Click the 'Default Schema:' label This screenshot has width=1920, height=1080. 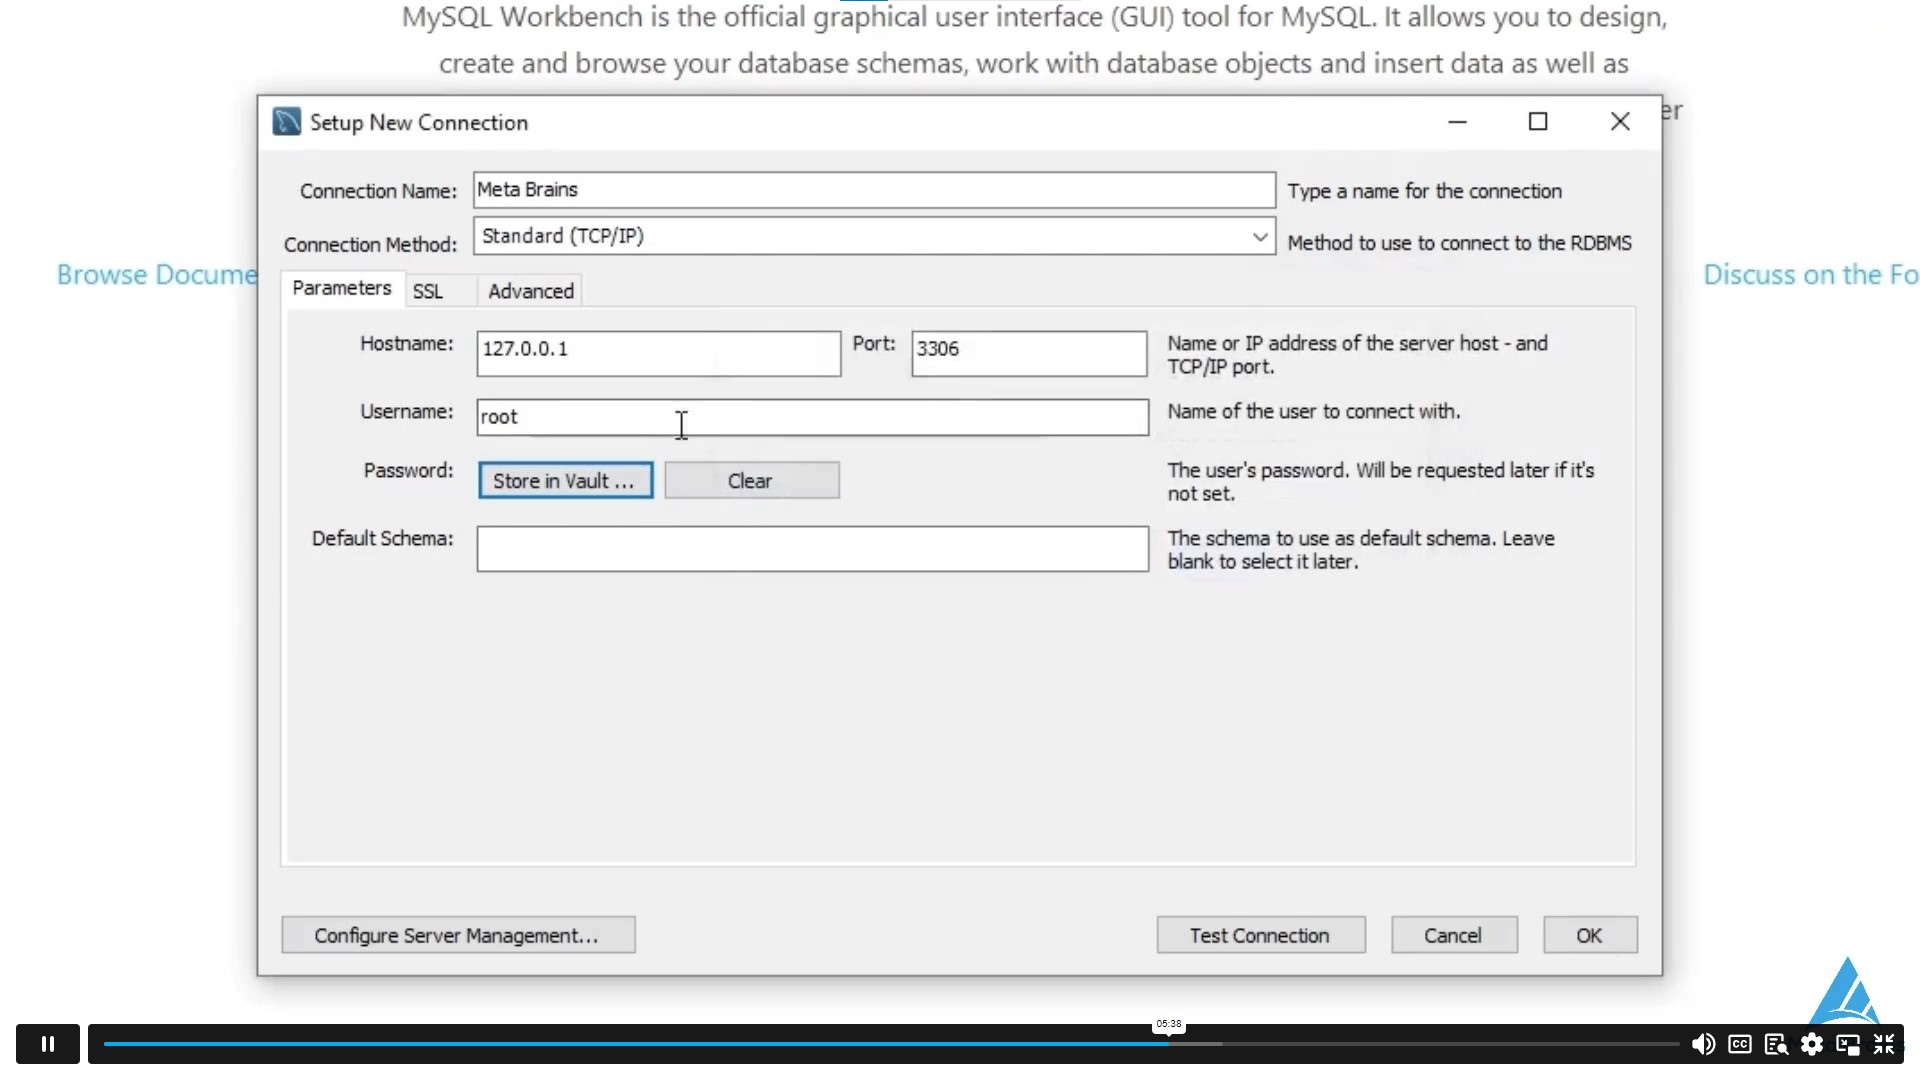point(382,538)
